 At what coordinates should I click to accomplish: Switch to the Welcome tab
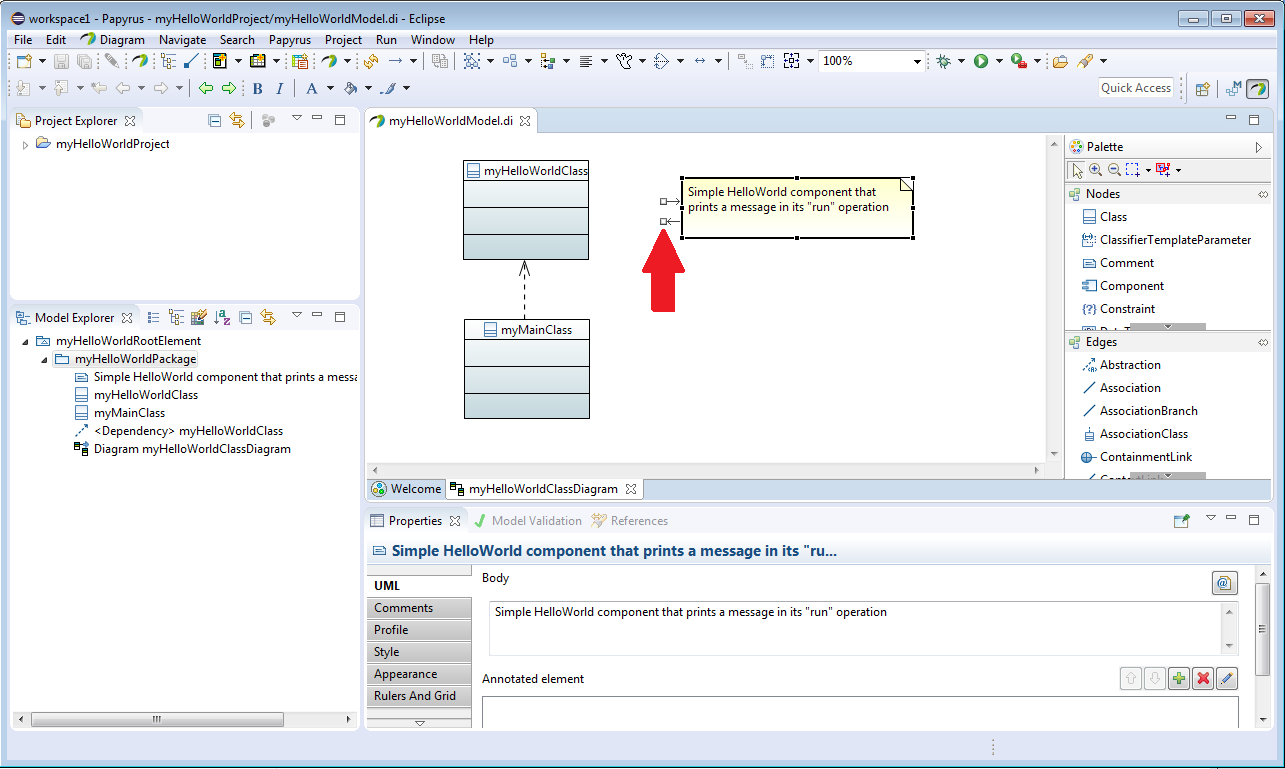pos(406,489)
